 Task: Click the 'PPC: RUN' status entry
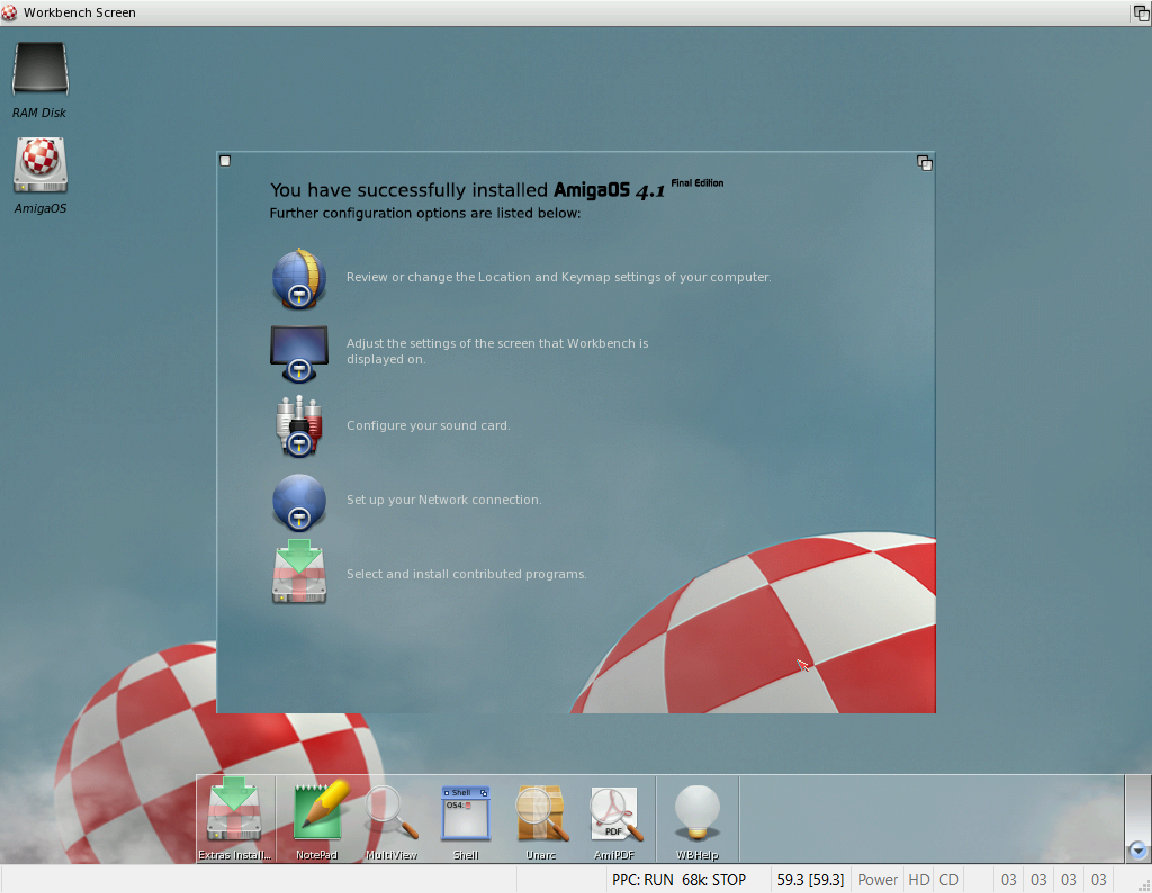pos(643,880)
